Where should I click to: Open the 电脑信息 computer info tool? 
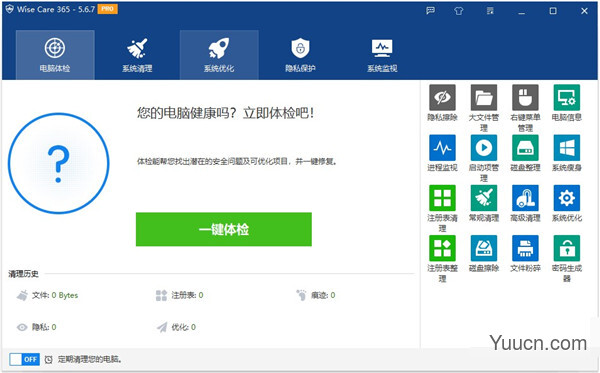pyautogui.click(x=567, y=98)
